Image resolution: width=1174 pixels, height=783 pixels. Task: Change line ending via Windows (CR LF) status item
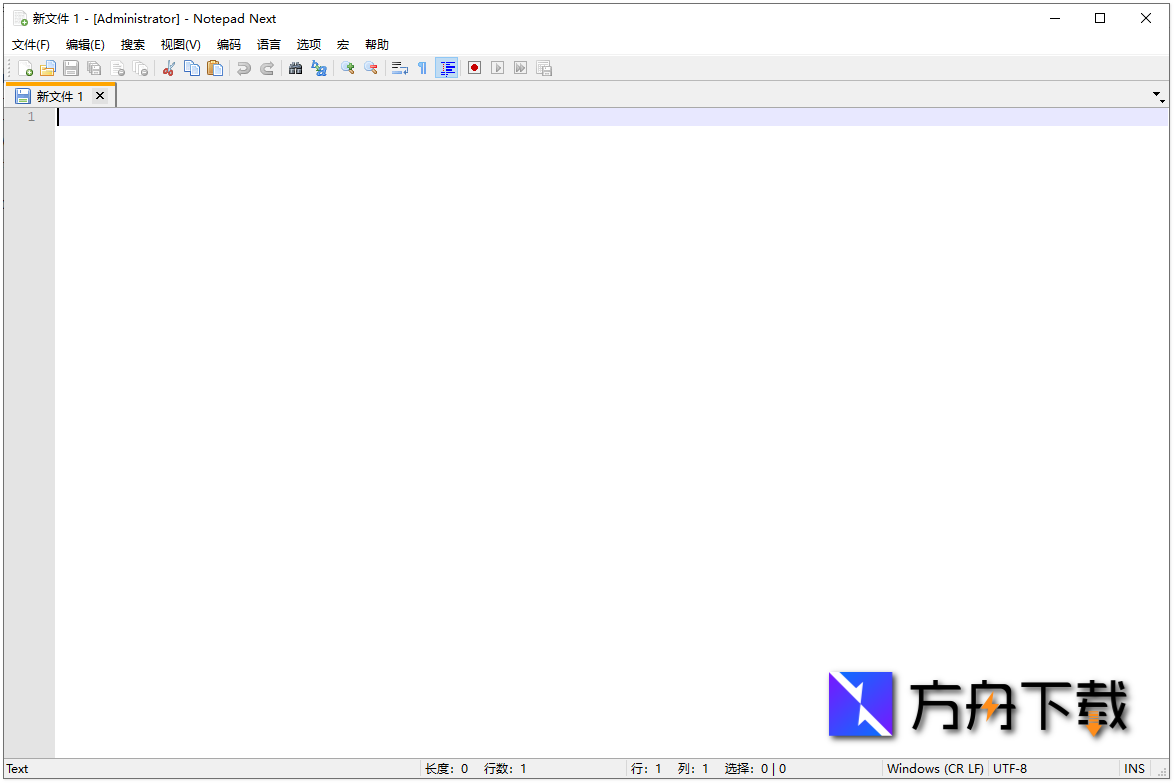[x=934, y=768]
